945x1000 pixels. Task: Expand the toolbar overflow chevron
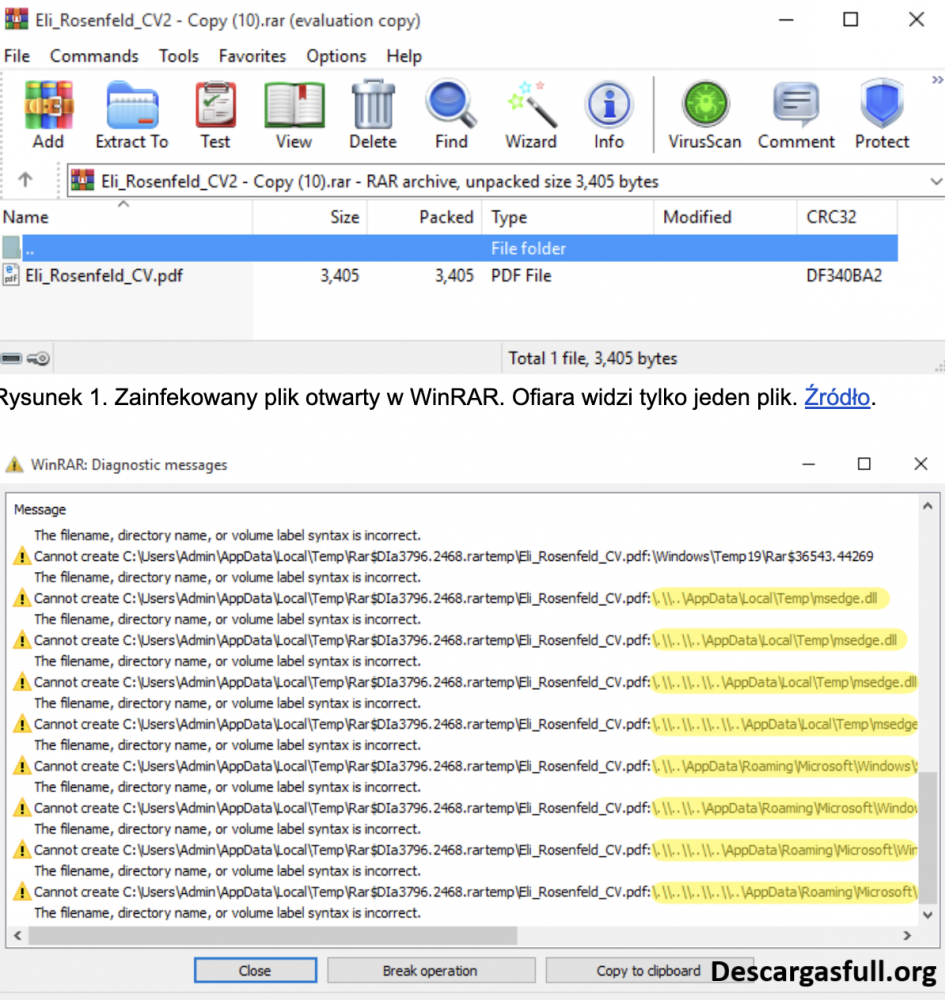(936, 78)
